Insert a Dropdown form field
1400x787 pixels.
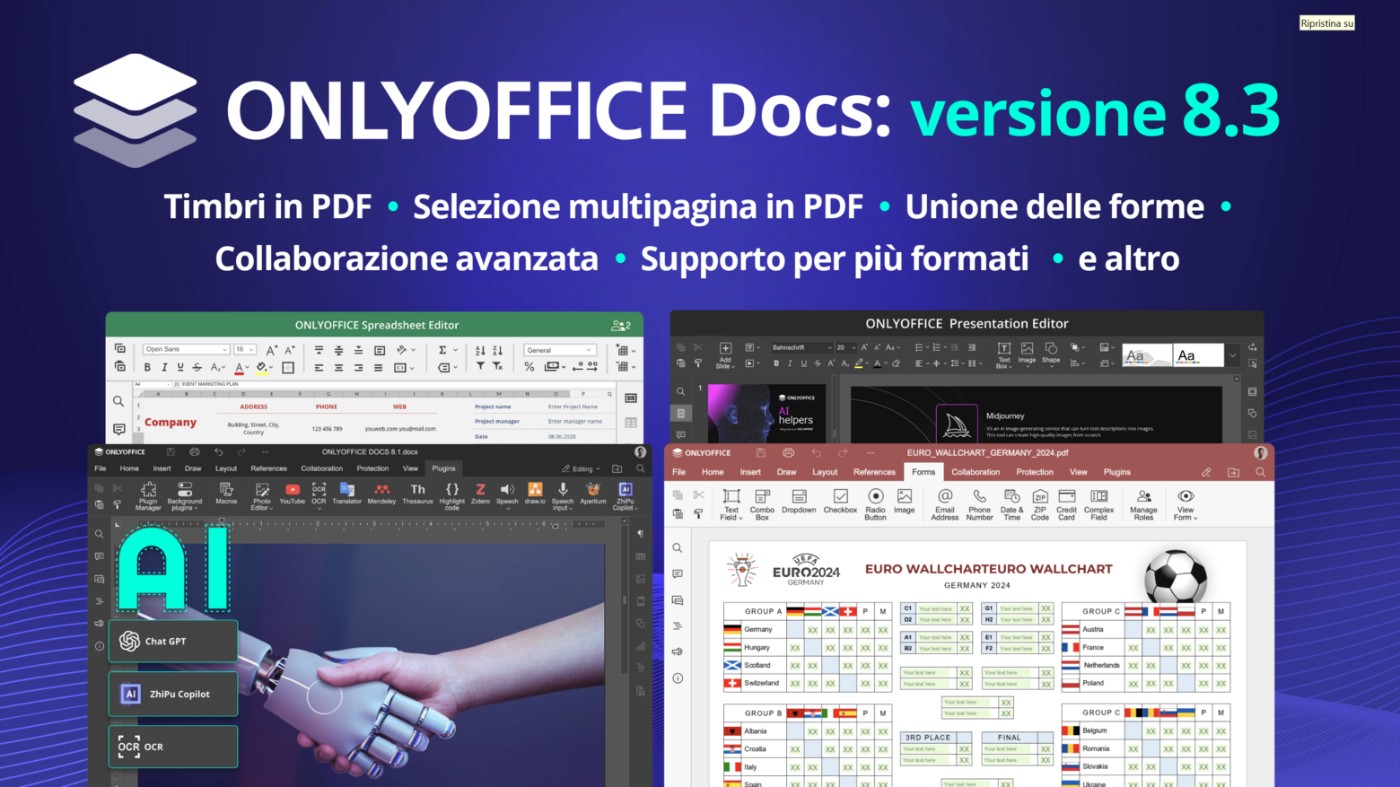pyautogui.click(x=799, y=501)
